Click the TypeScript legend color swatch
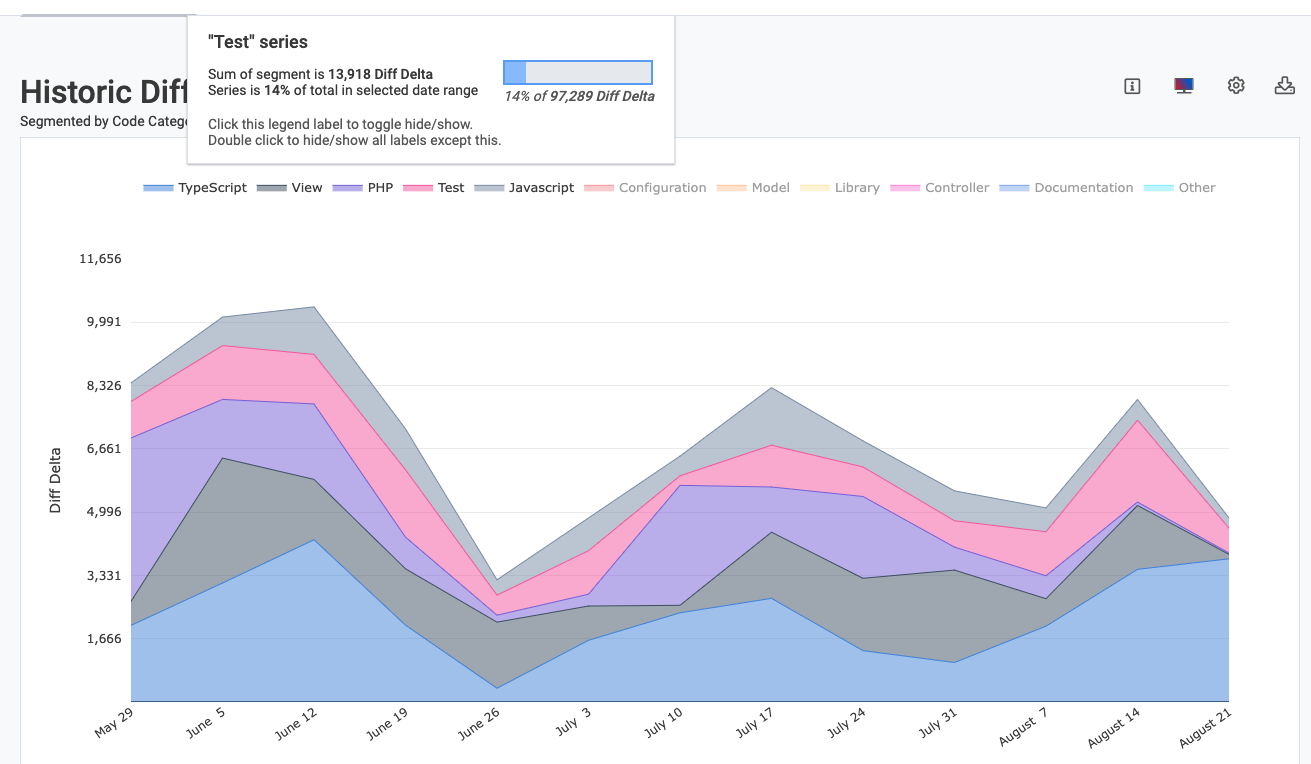The height and width of the screenshot is (764, 1311). tap(158, 188)
